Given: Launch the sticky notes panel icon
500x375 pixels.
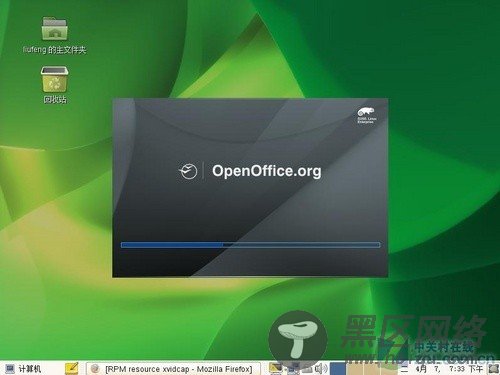Looking at the screenshot, I should [71, 368].
